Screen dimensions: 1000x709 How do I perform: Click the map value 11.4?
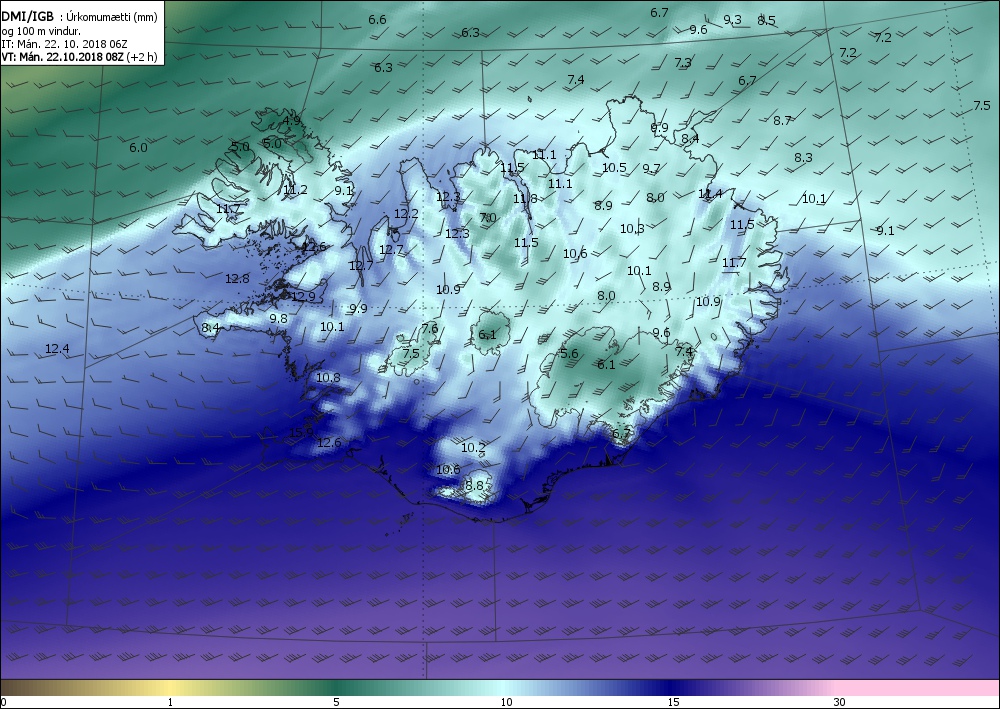[x=710, y=194]
